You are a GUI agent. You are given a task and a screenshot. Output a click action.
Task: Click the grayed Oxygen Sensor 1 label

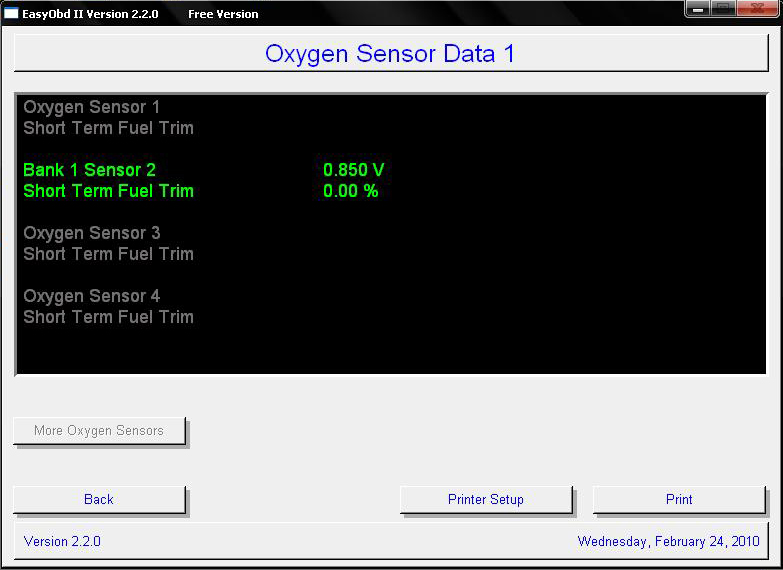click(x=91, y=107)
